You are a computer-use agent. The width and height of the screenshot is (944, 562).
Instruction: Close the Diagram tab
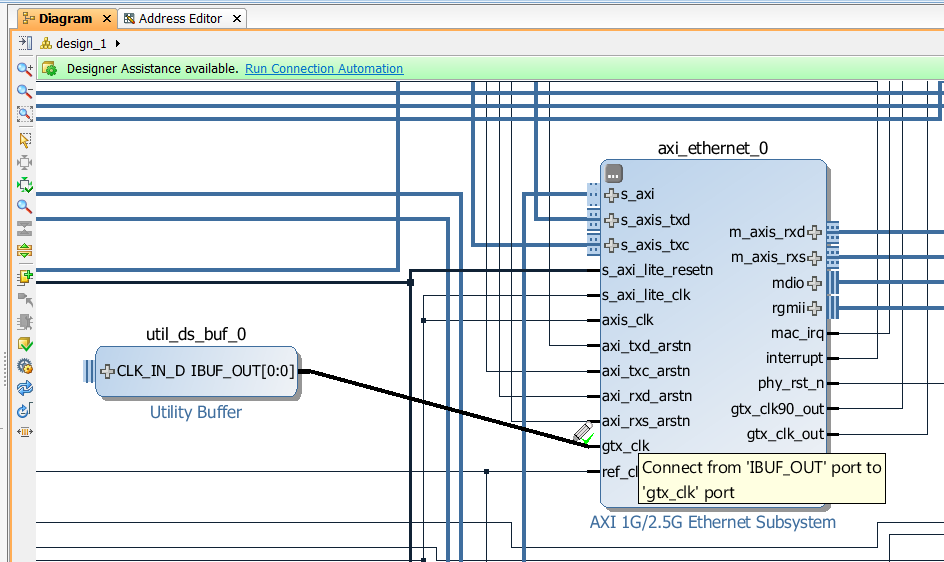click(x=107, y=19)
